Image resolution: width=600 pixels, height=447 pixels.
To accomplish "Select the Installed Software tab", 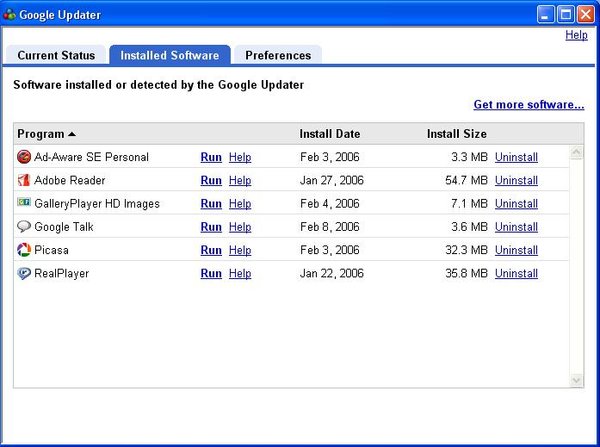I will 170,55.
